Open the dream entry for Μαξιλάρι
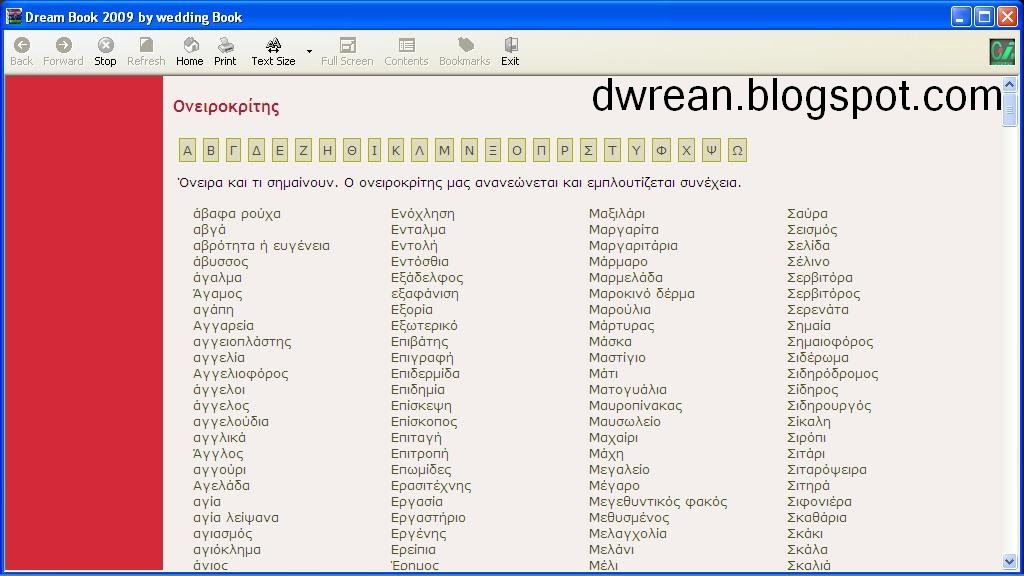Image resolution: width=1024 pixels, height=576 pixels. [x=617, y=213]
